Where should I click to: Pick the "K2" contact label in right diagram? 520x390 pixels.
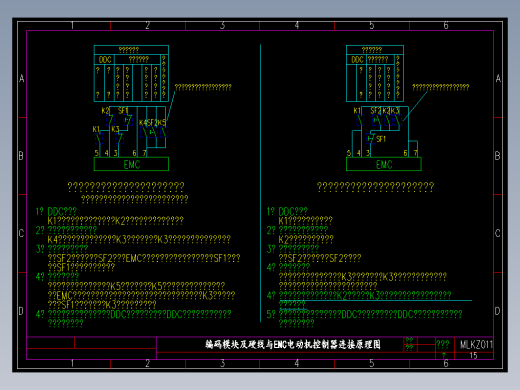(x=386, y=111)
